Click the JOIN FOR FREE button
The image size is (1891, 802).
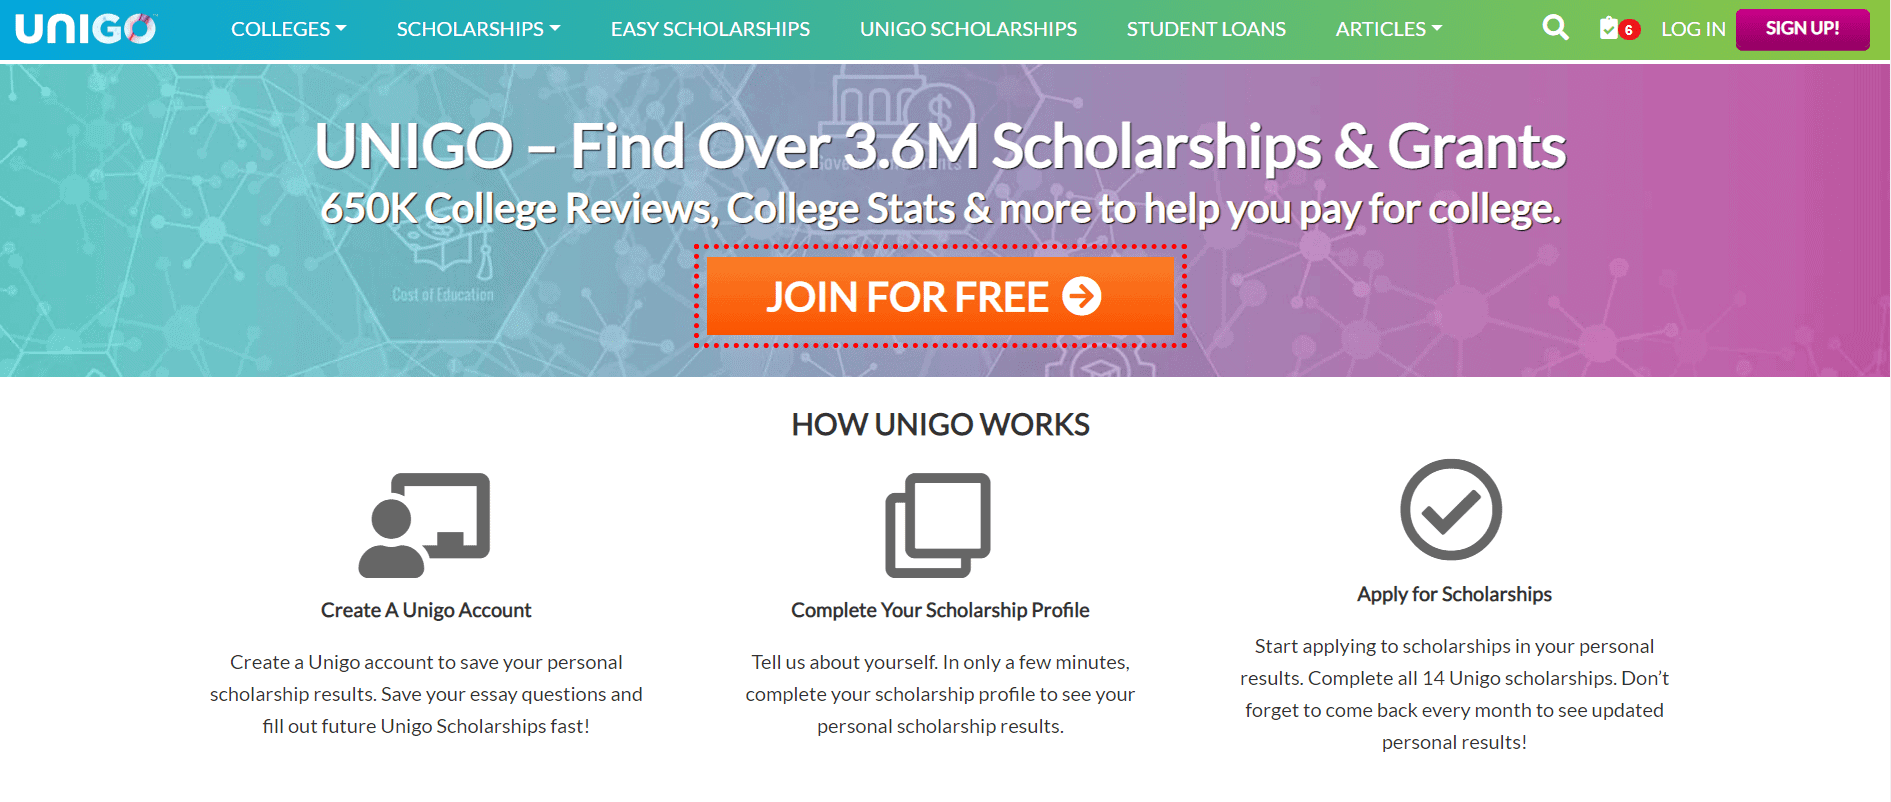[940, 296]
